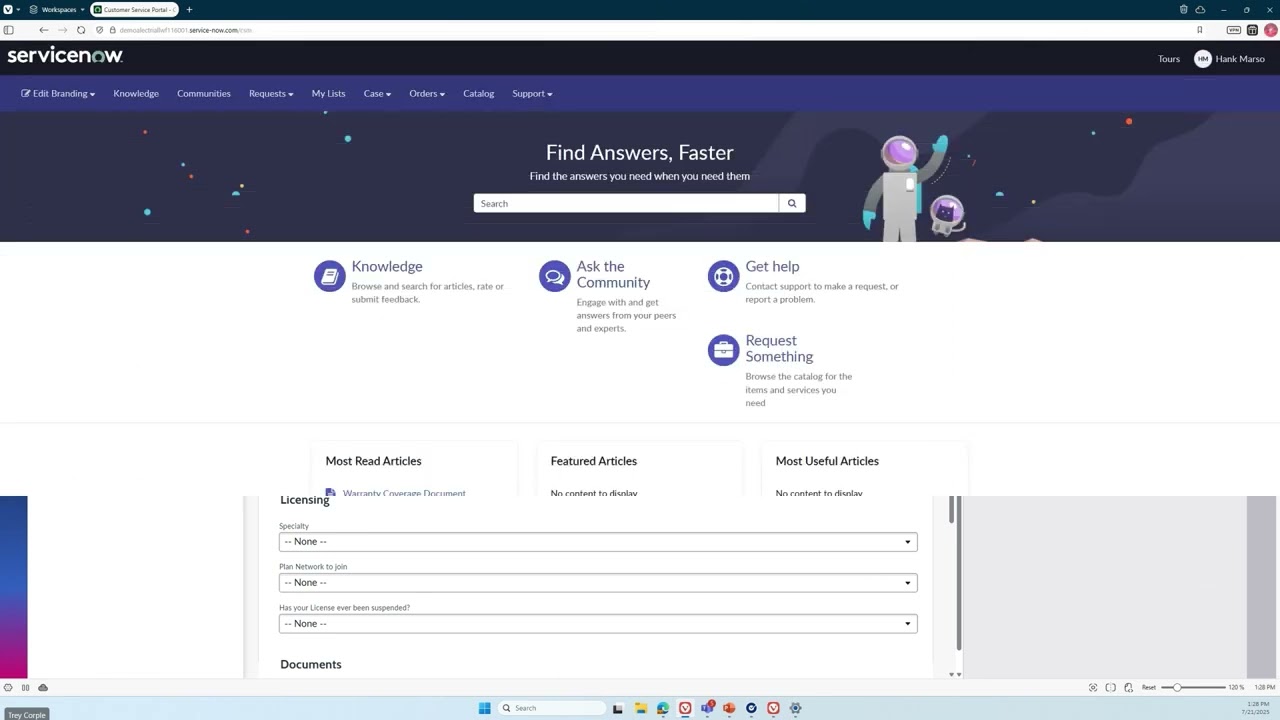Open Get help via the headset icon
Screen dimensions: 1280x720
[x=723, y=275]
